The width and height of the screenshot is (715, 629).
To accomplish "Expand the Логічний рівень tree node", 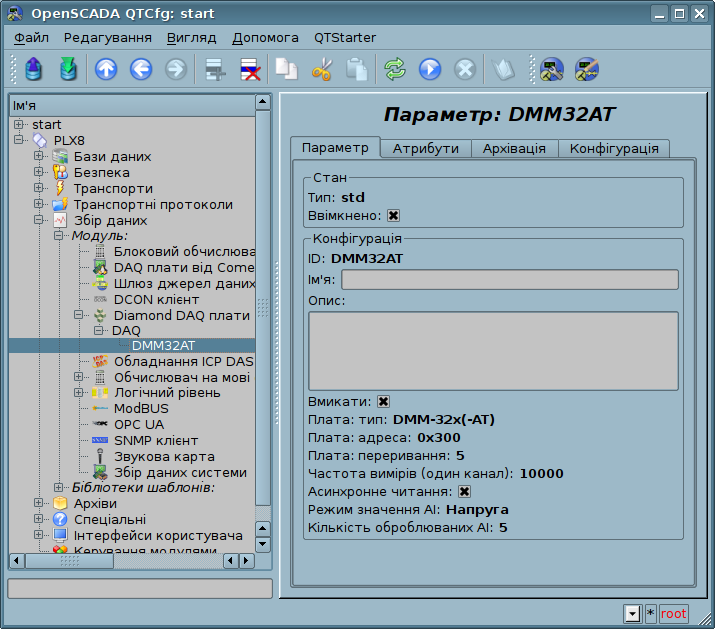I will pyautogui.click(x=78, y=393).
